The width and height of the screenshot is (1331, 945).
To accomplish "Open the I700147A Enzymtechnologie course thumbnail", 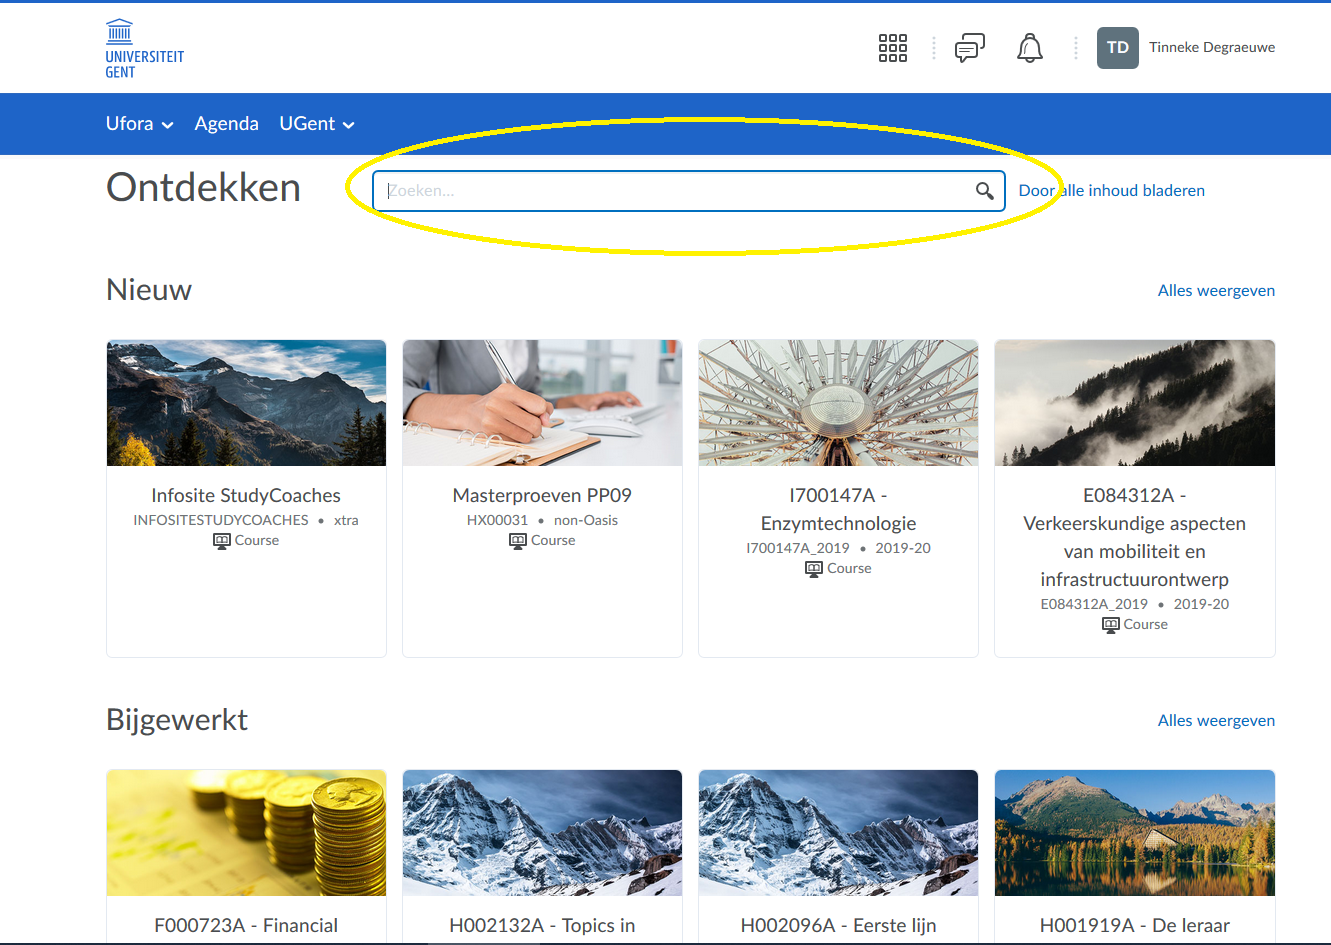I will coord(838,403).
